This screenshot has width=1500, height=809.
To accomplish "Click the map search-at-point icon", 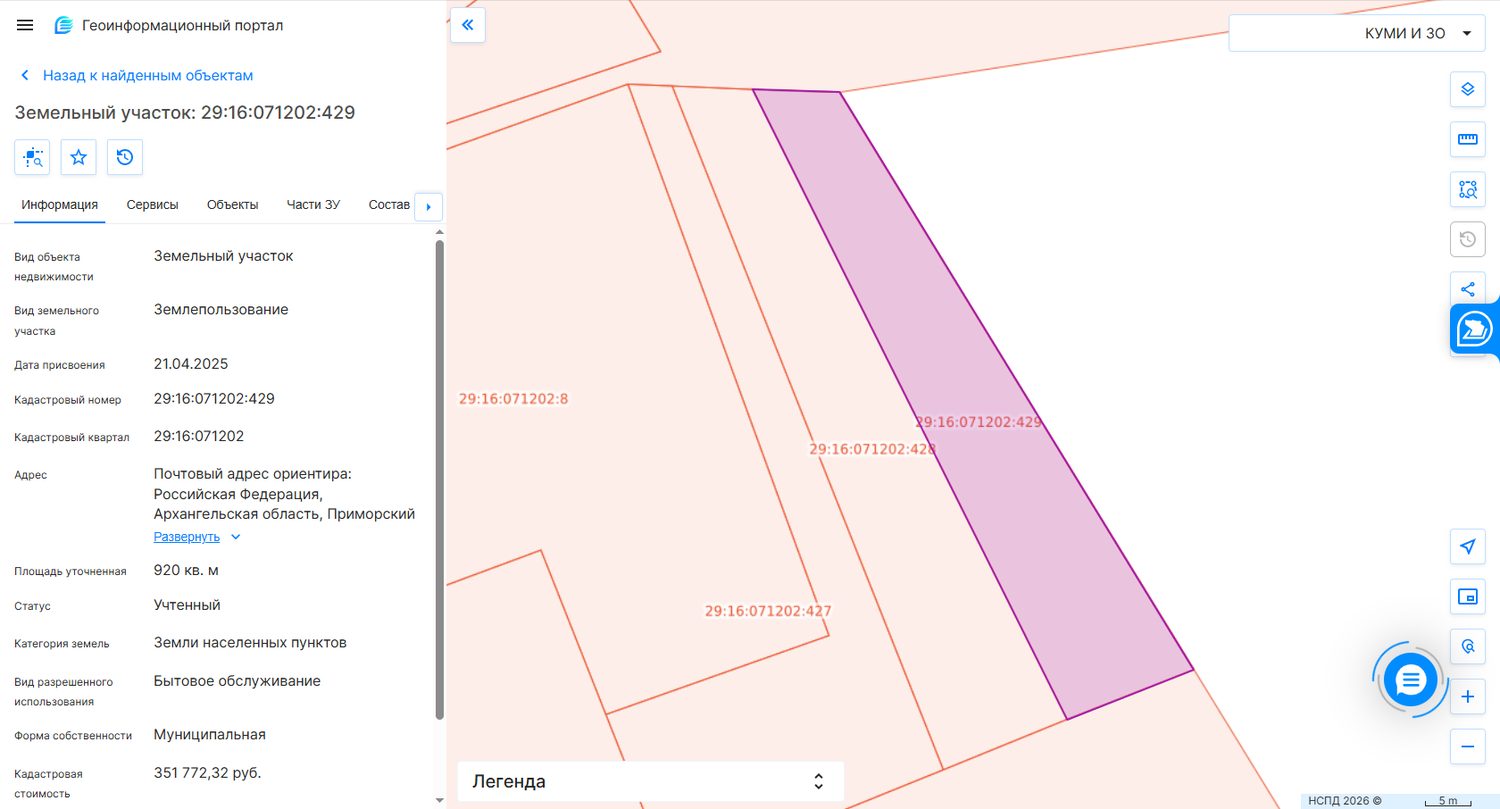I will (1468, 647).
